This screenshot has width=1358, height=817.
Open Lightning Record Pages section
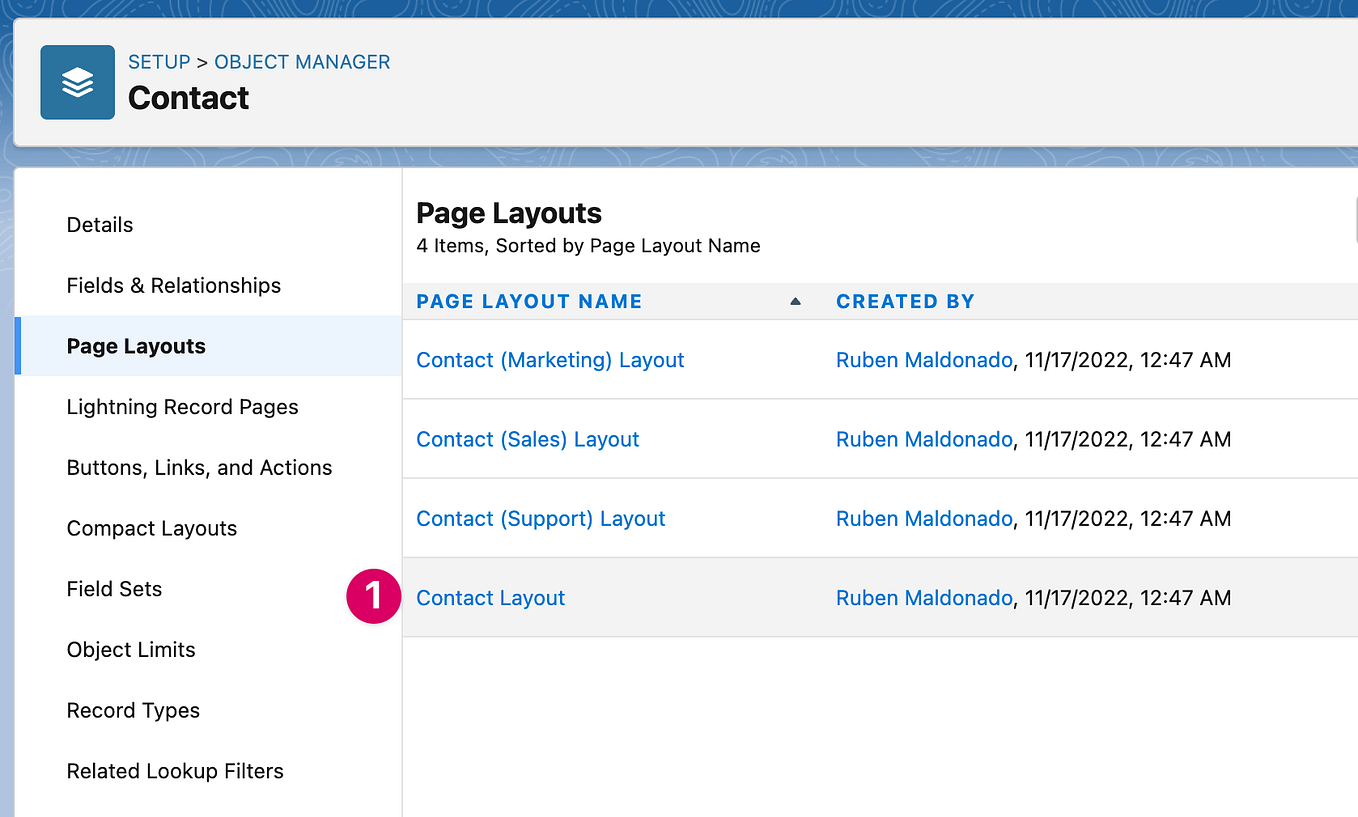(x=182, y=406)
